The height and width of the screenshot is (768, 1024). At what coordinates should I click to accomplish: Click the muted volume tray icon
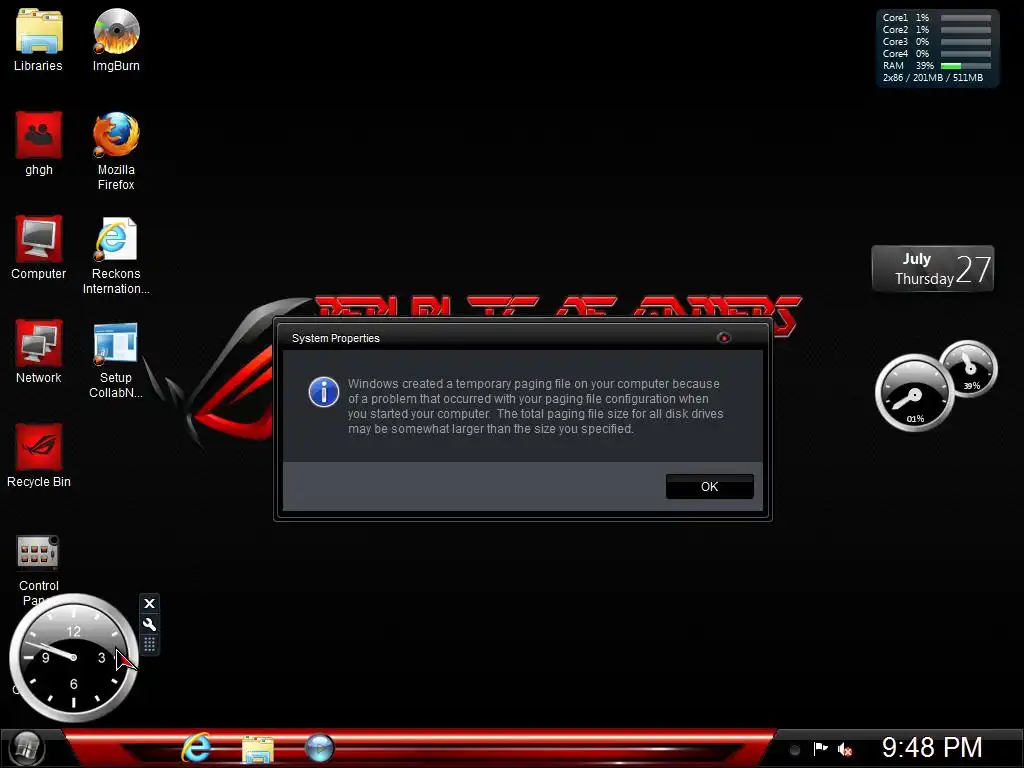[x=845, y=750]
